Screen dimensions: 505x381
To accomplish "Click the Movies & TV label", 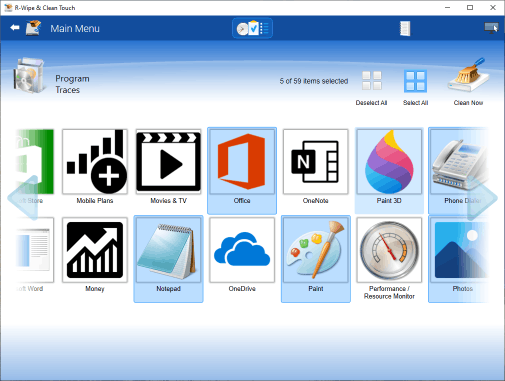I will pyautogui.click(x=168, y=201).
